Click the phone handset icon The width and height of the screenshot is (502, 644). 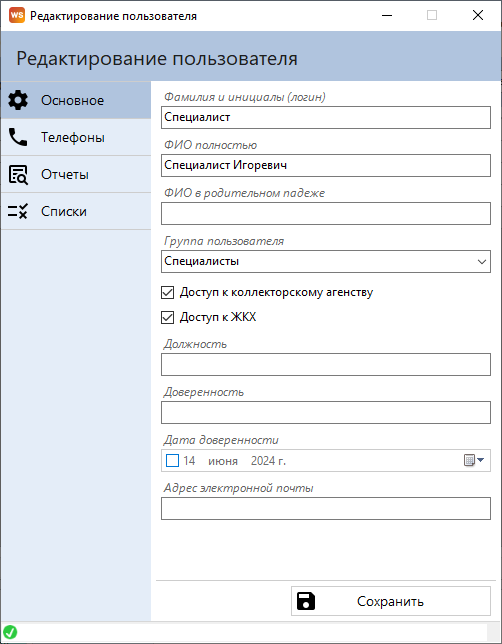pos(18,137)
